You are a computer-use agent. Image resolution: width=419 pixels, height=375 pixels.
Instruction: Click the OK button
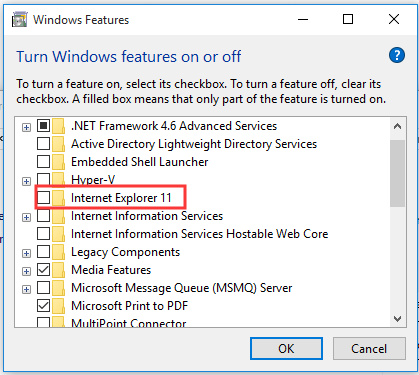[x=286, y=349]
